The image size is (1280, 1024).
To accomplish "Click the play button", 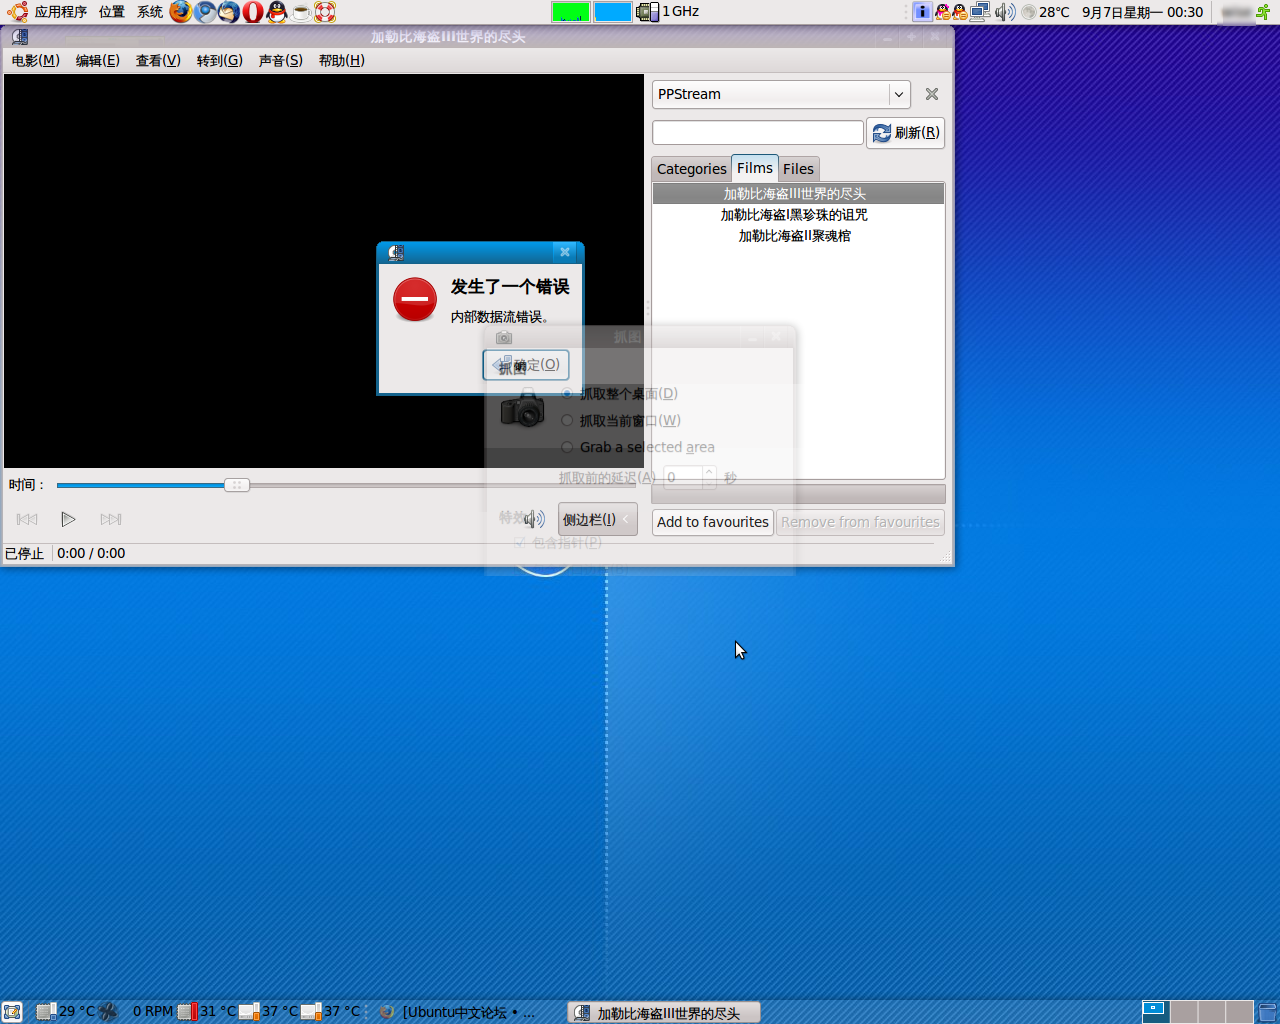I will 68,519.
